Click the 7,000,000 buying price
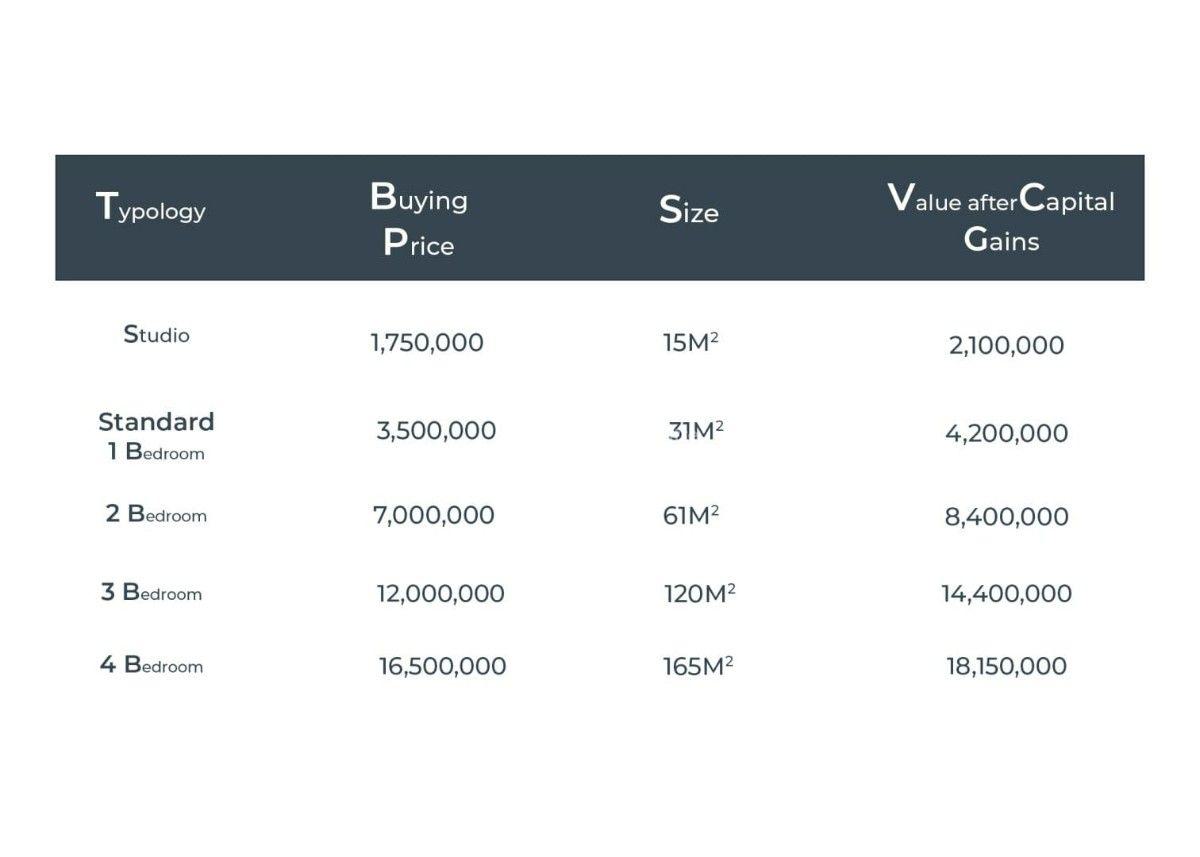The width and height of the screenshot is (1200, 857). [434, 516]
